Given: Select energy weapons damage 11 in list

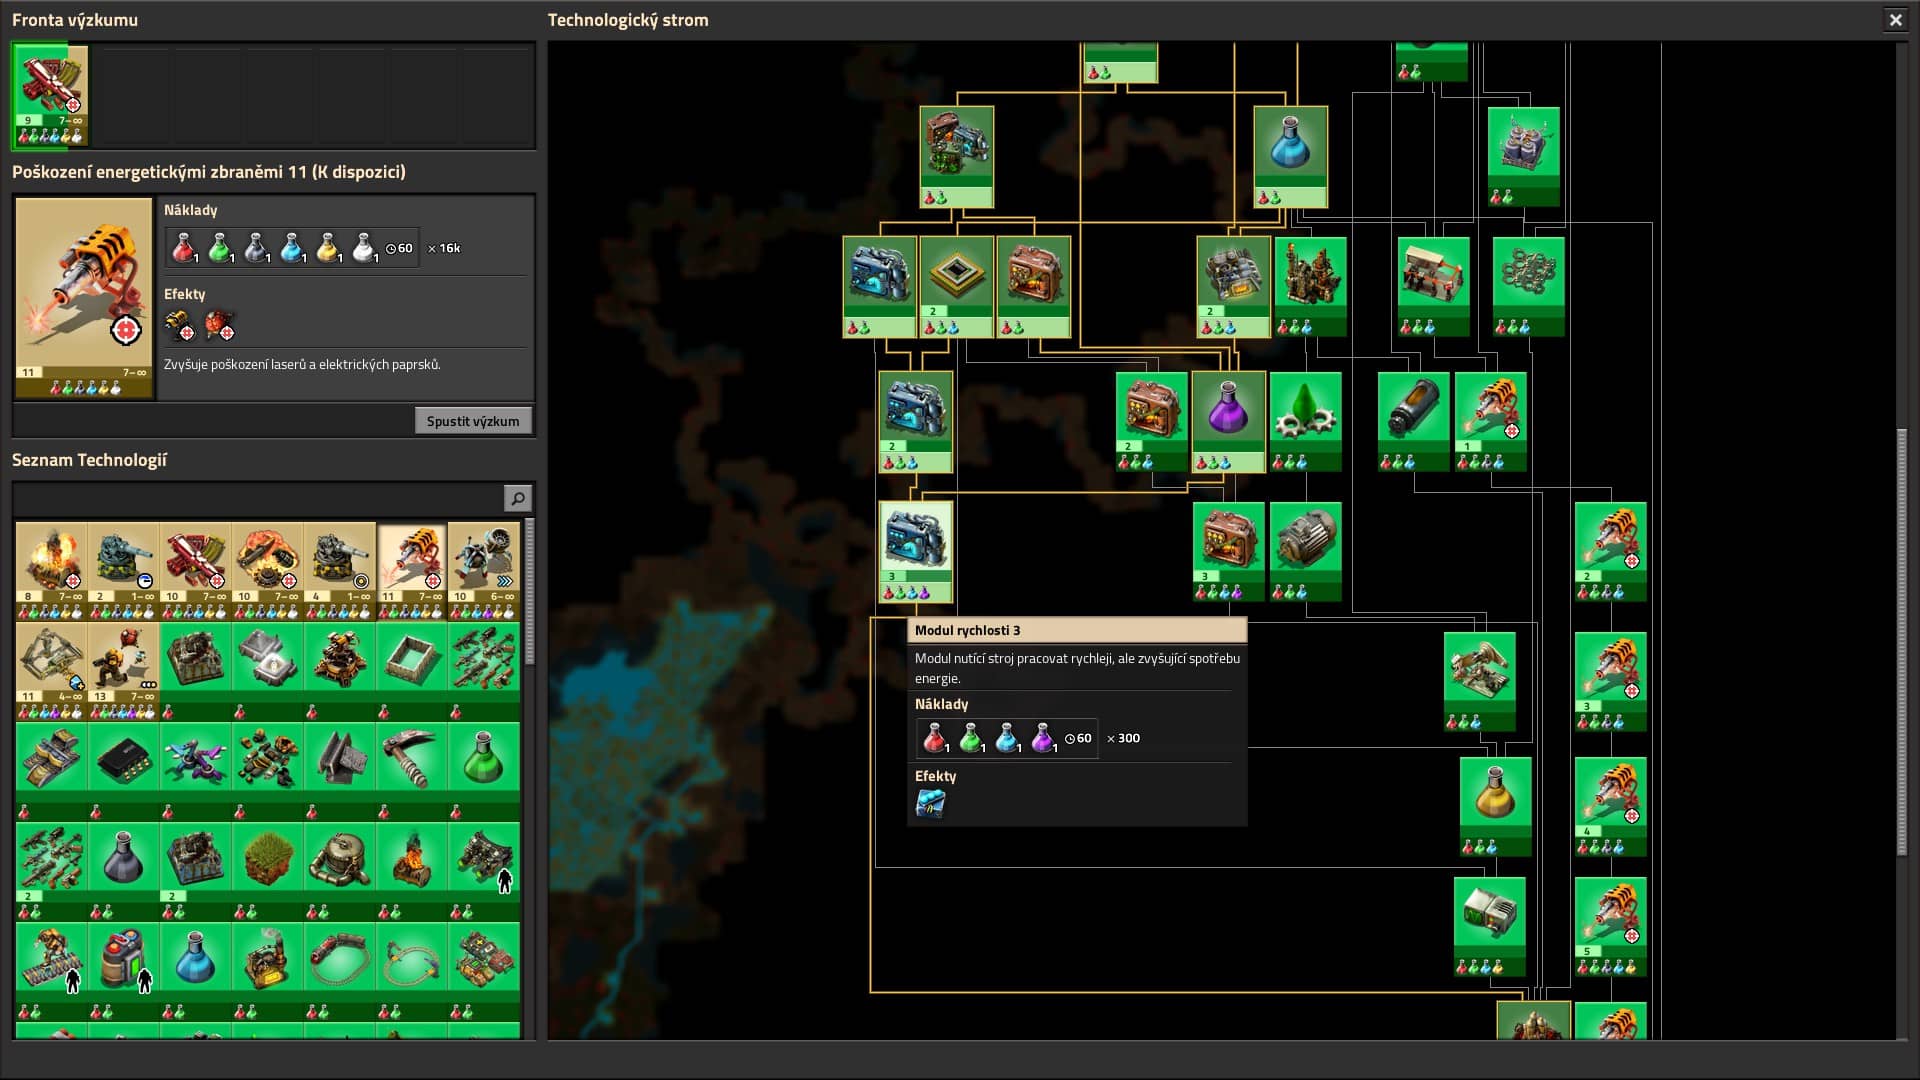Looking at the screenshot, I should point(412,570).
